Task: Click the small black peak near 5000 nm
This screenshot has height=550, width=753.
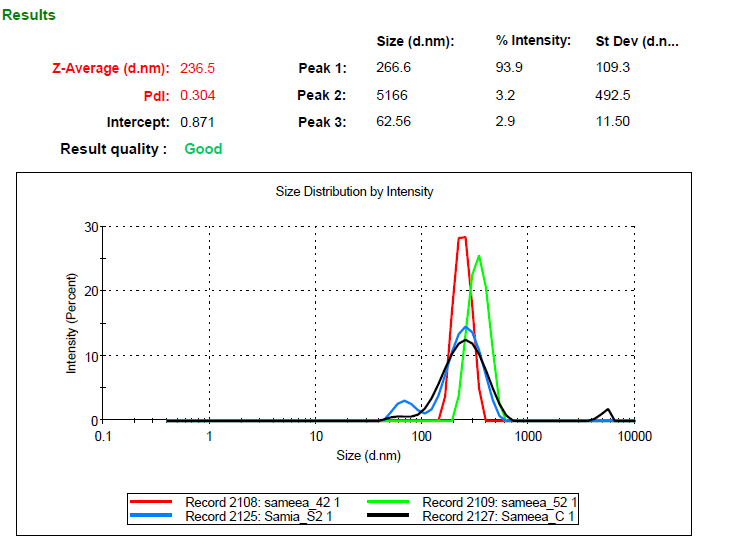Action: (608, 410)
